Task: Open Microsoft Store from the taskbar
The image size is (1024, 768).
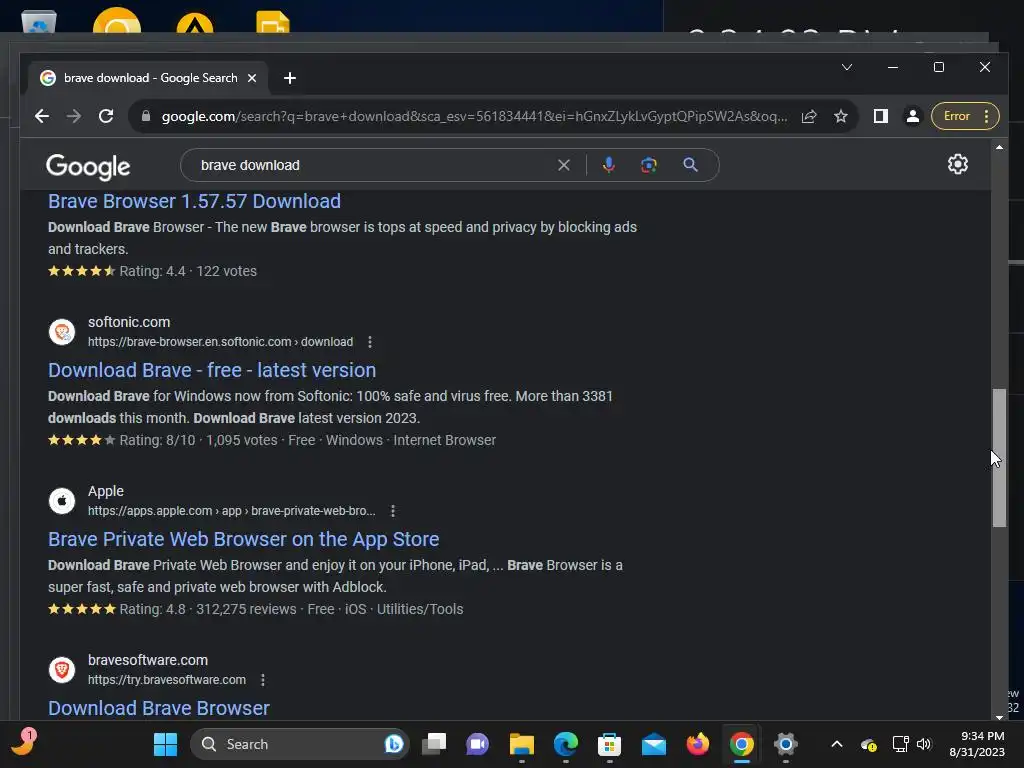Action: tap(609, 744)
